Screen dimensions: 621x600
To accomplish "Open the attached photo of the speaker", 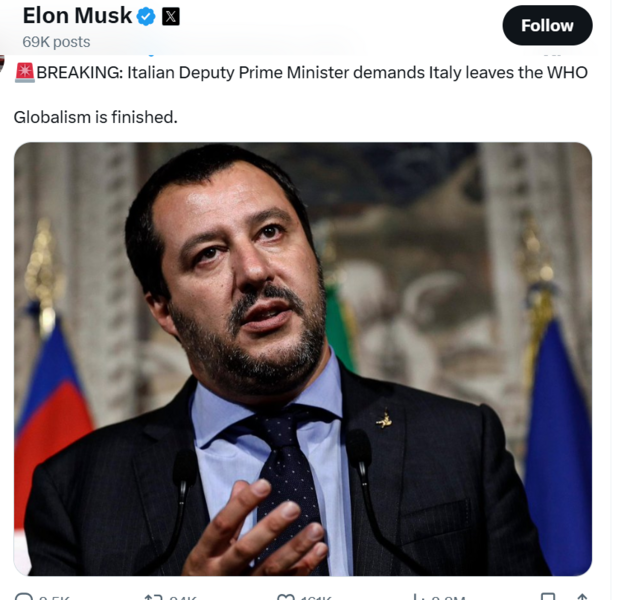I will 303,359.
